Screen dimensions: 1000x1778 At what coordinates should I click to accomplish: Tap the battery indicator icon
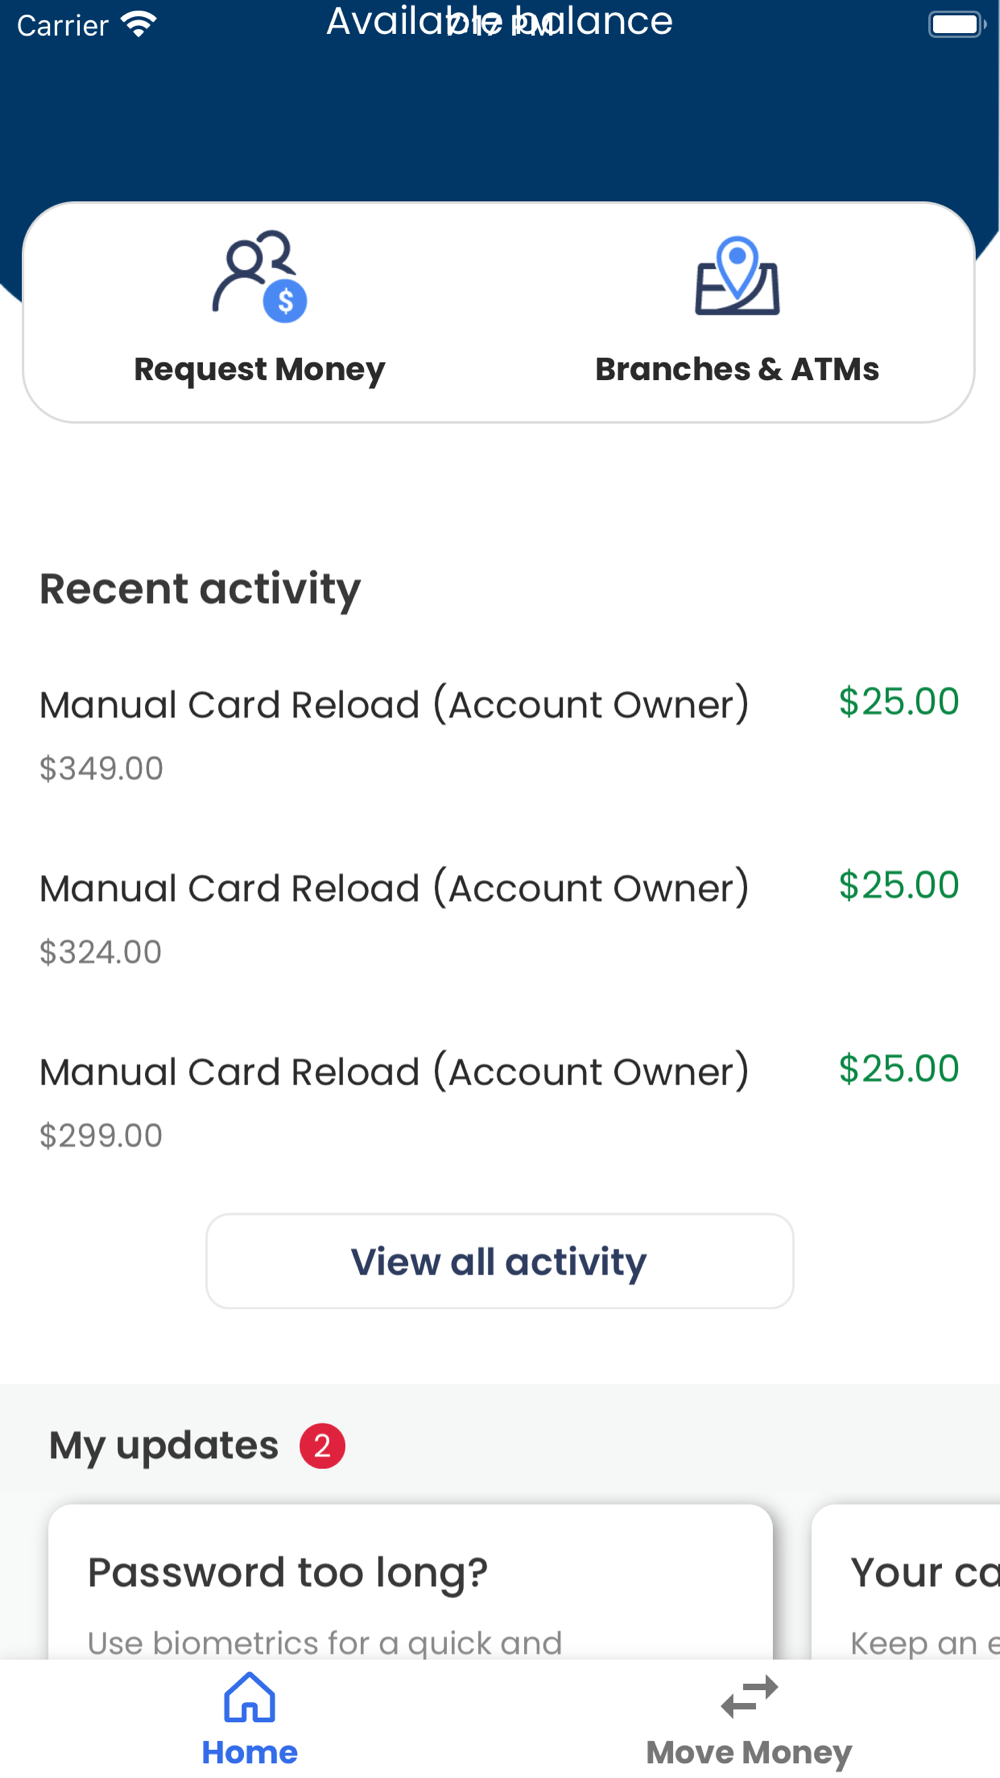[957, 24]
